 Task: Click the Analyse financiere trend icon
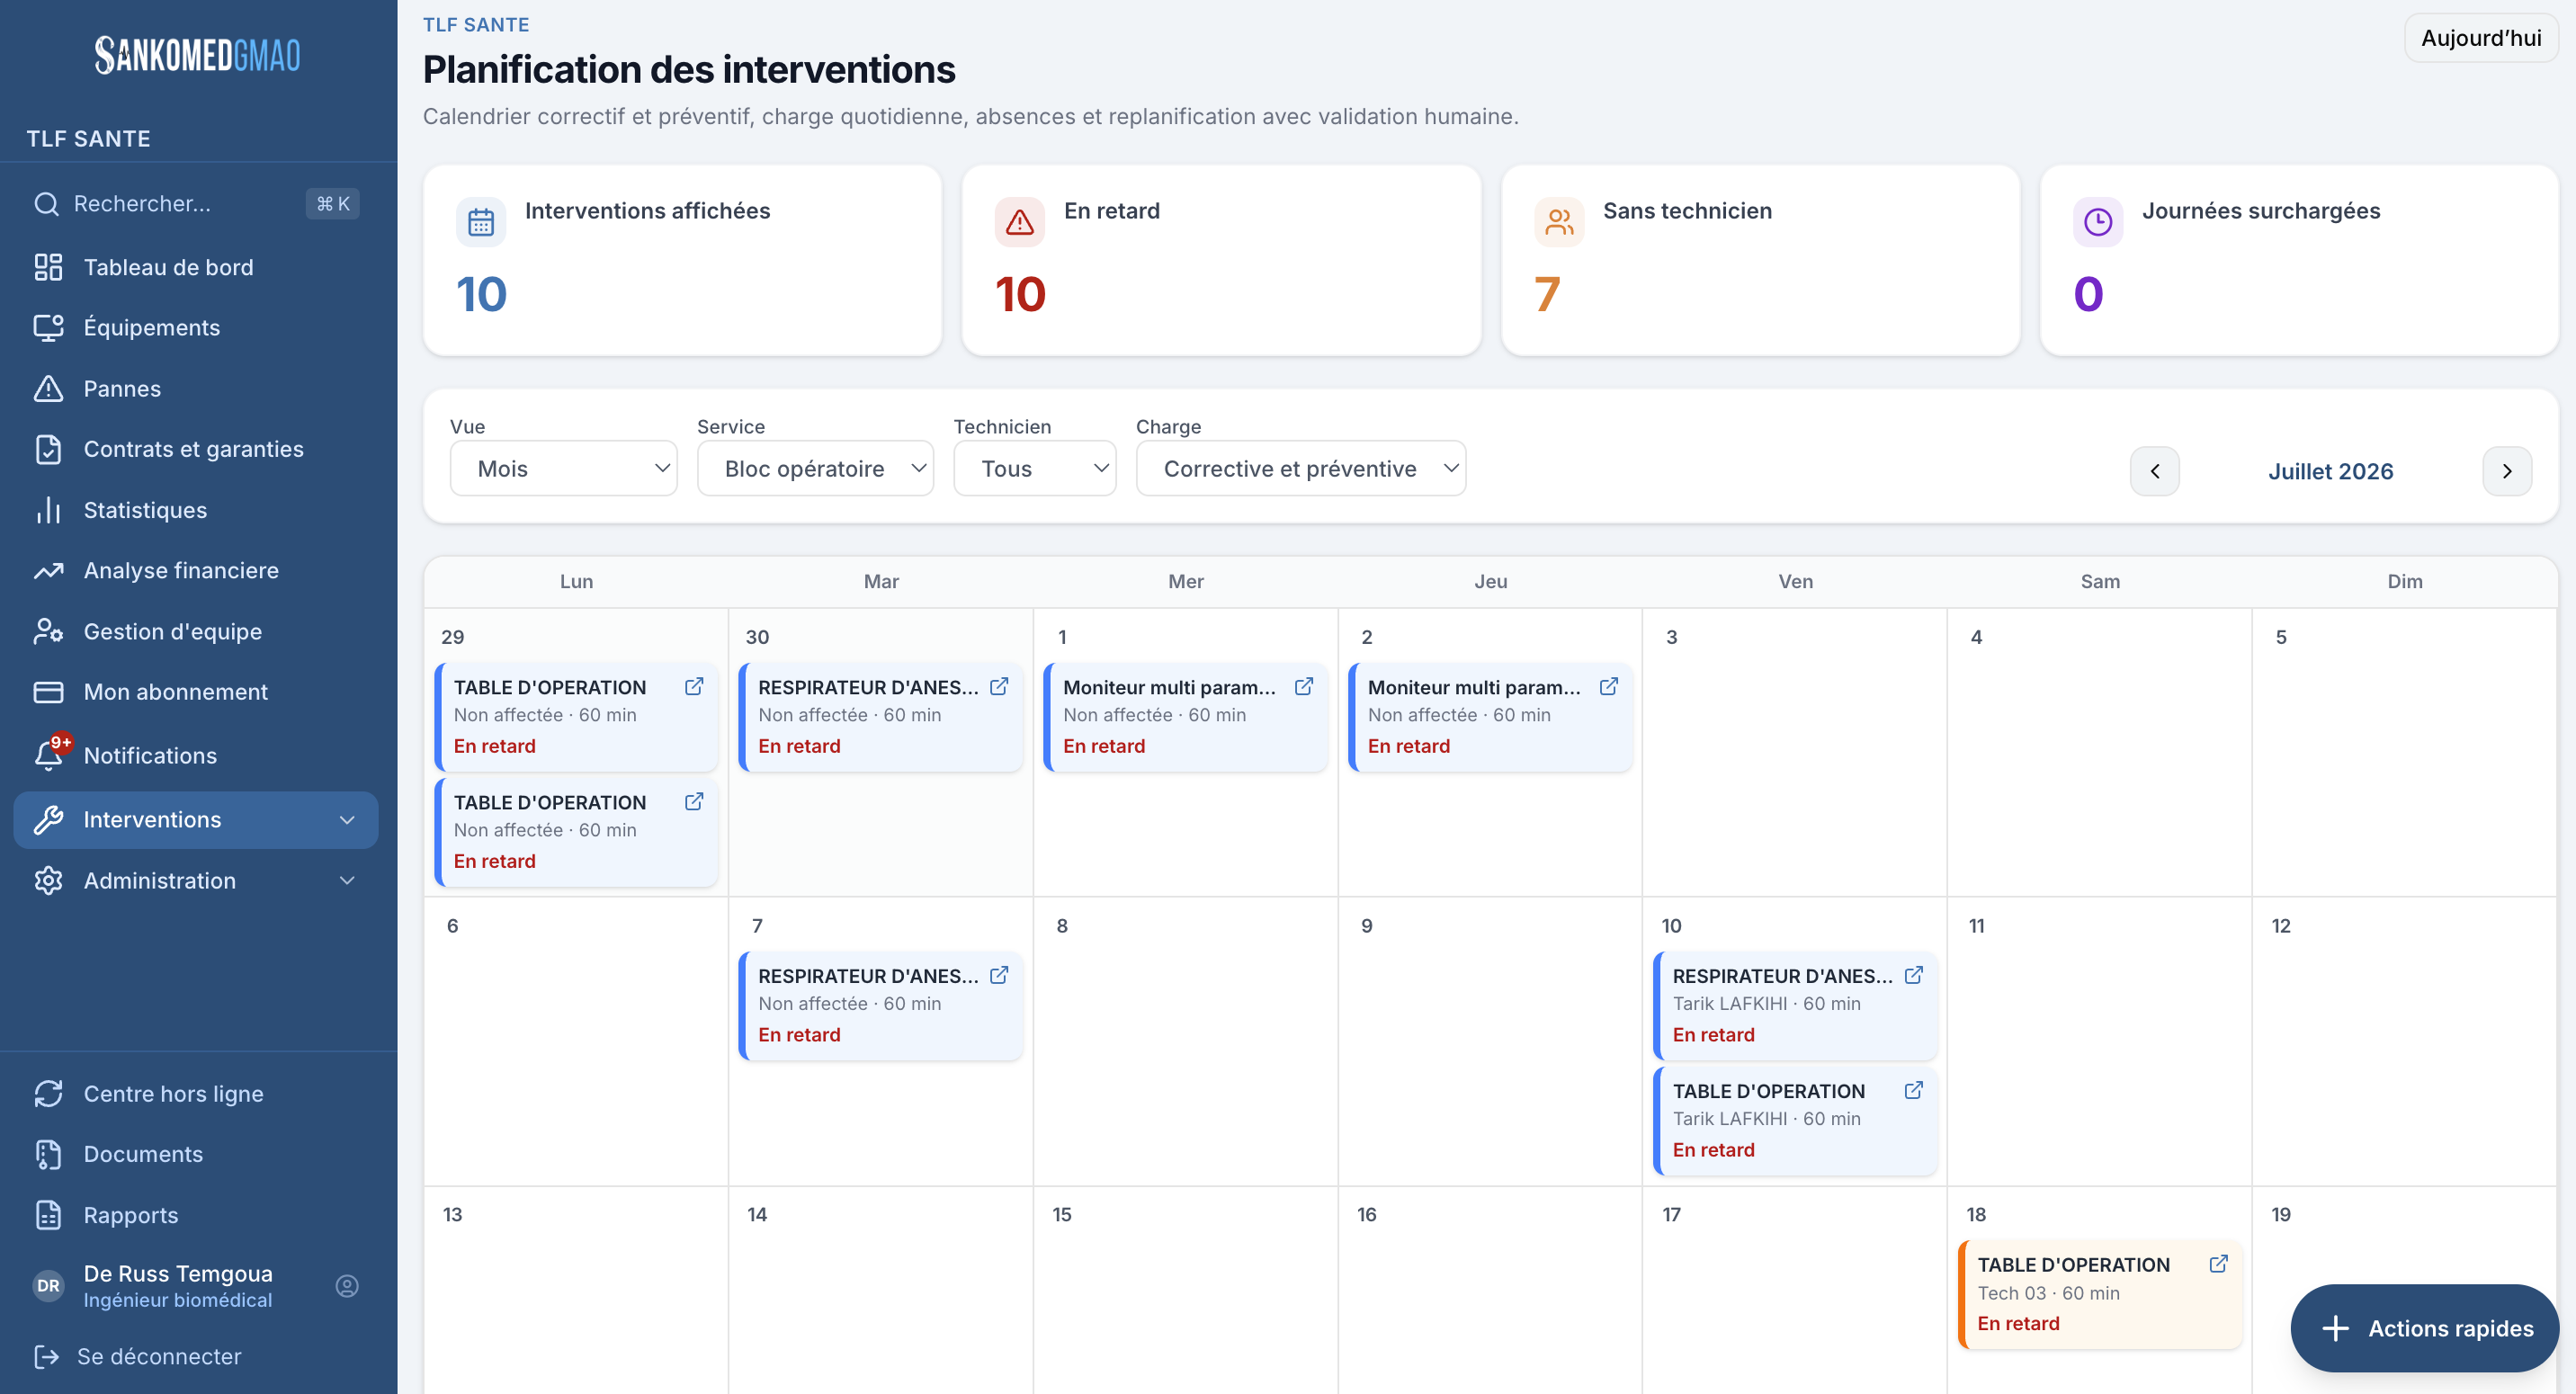pyautogui.click(x=48, y=571)
